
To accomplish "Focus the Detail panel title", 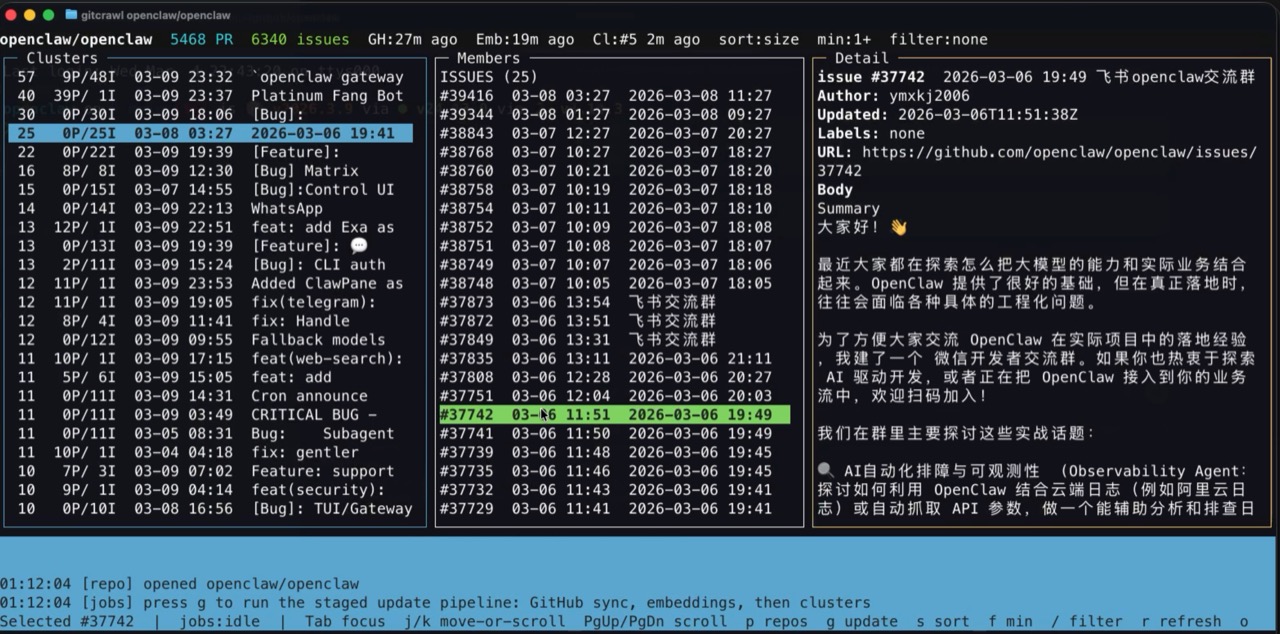I will point(861,58).
